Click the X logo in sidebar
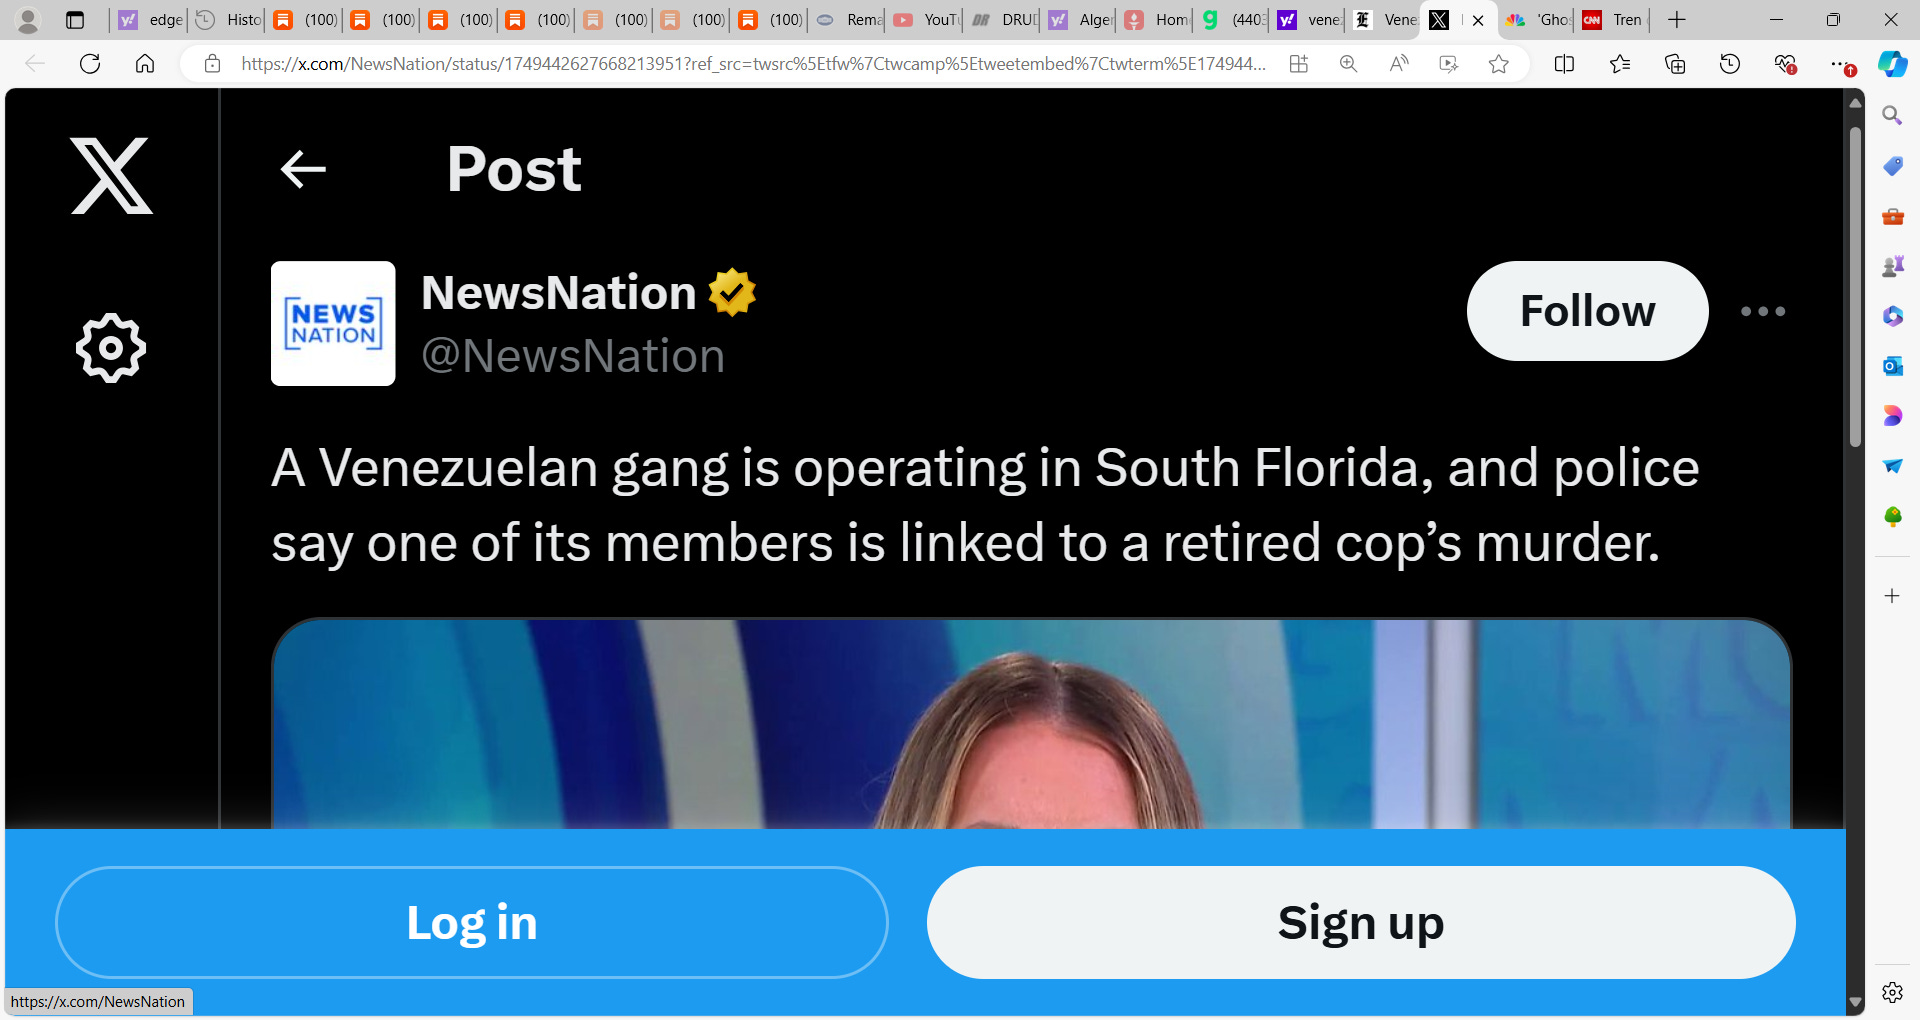This screenshot has height=1020, width=1920. (x=111, y=176)
